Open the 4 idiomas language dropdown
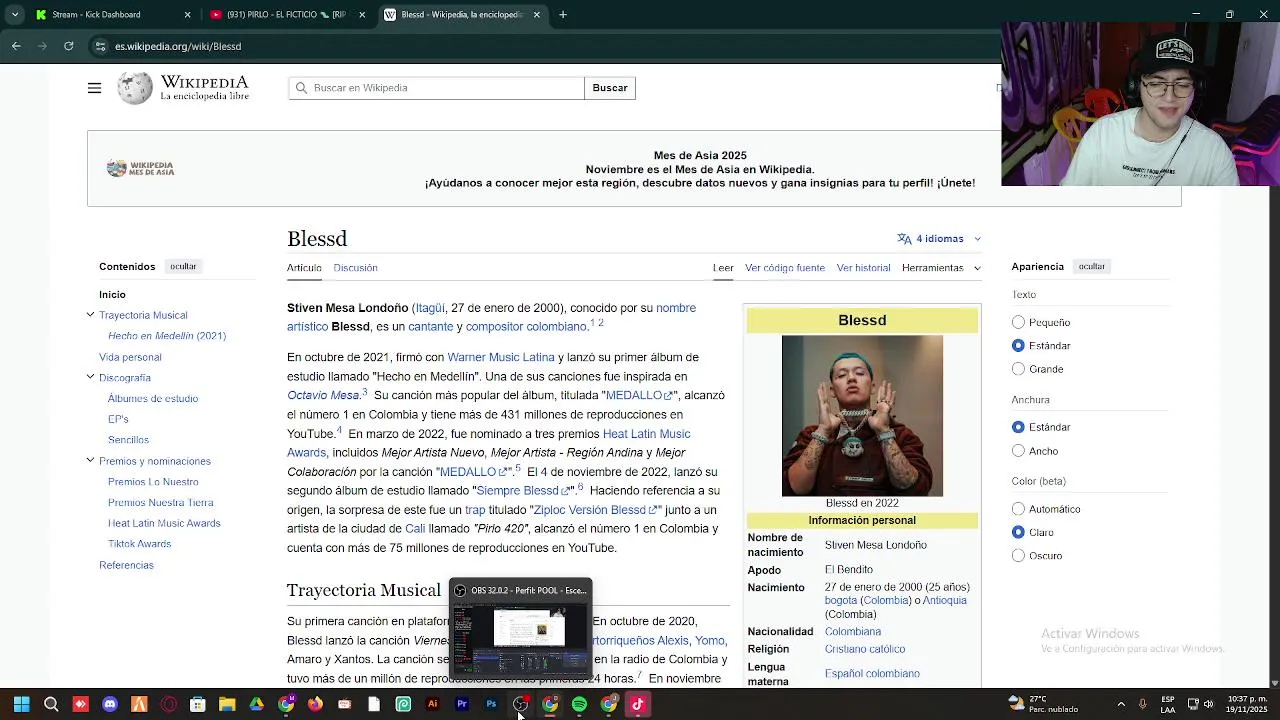The height and width of the screenshot is (720, 1280). pos(939,239)
